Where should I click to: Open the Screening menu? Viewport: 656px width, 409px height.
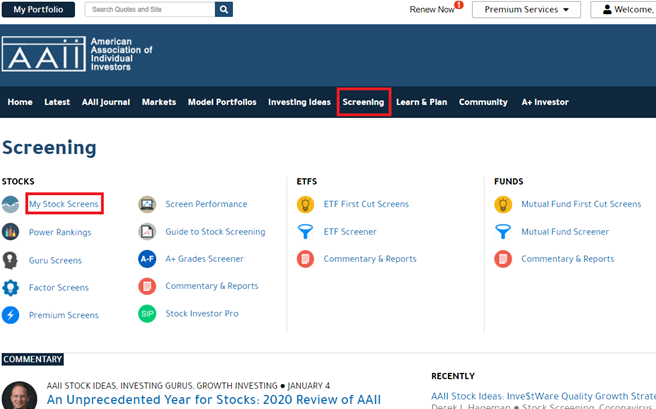click(x=363, y=102)
